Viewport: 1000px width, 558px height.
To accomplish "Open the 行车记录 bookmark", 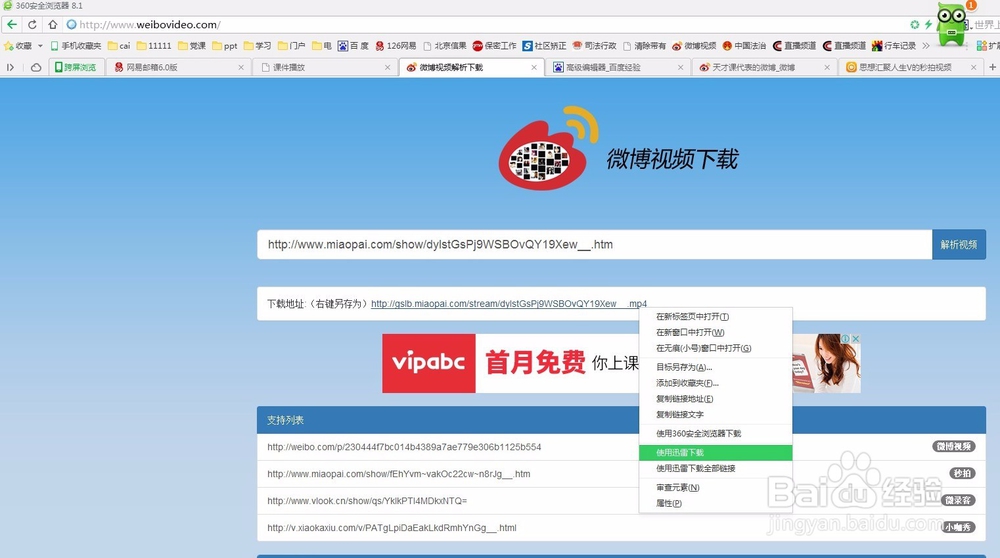I will (x=894, y=46).
